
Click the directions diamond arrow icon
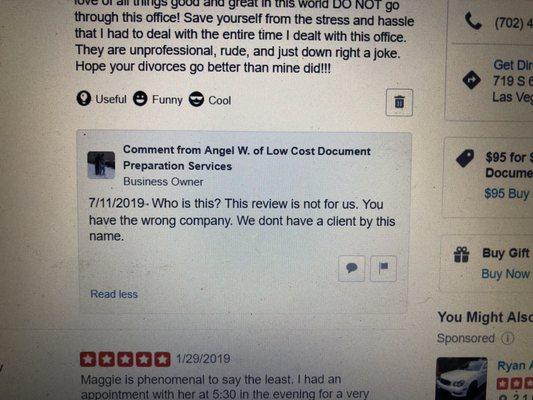[471, 80]
